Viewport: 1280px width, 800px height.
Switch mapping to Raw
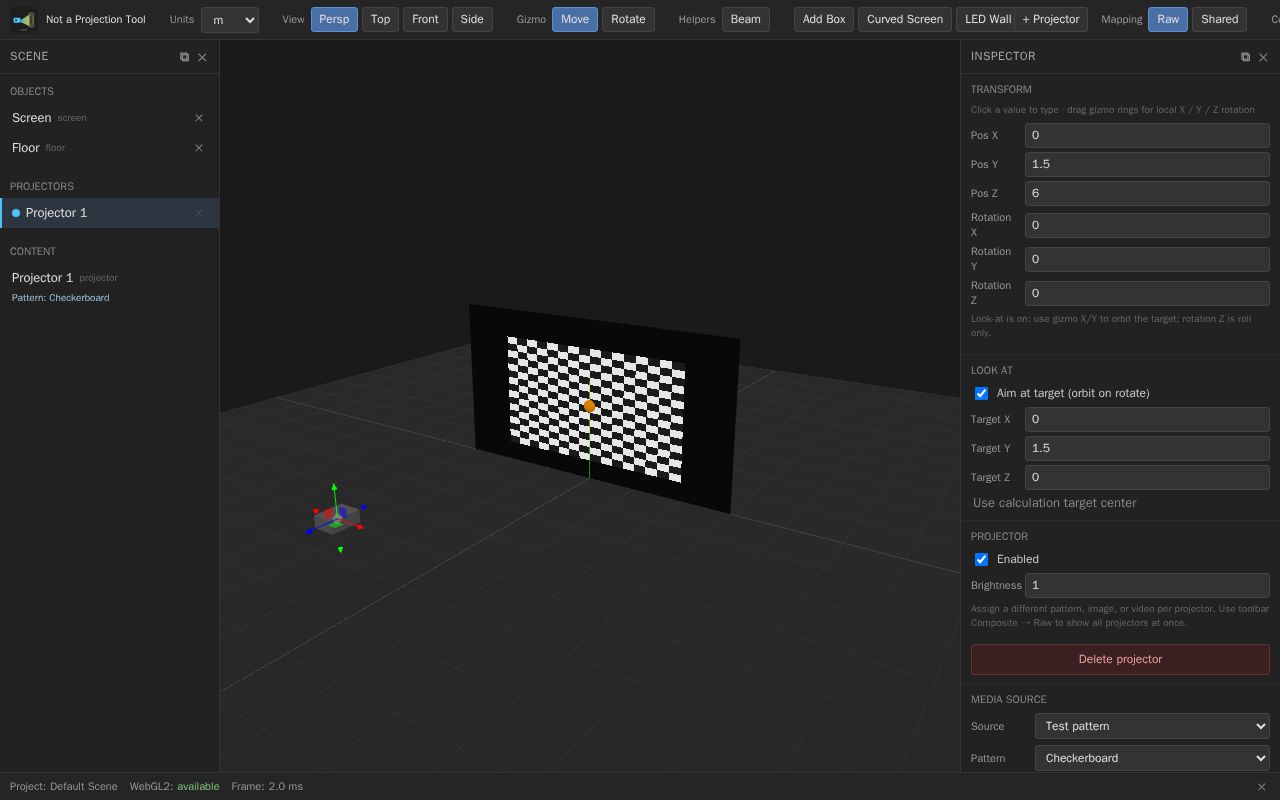(1168, 19)
